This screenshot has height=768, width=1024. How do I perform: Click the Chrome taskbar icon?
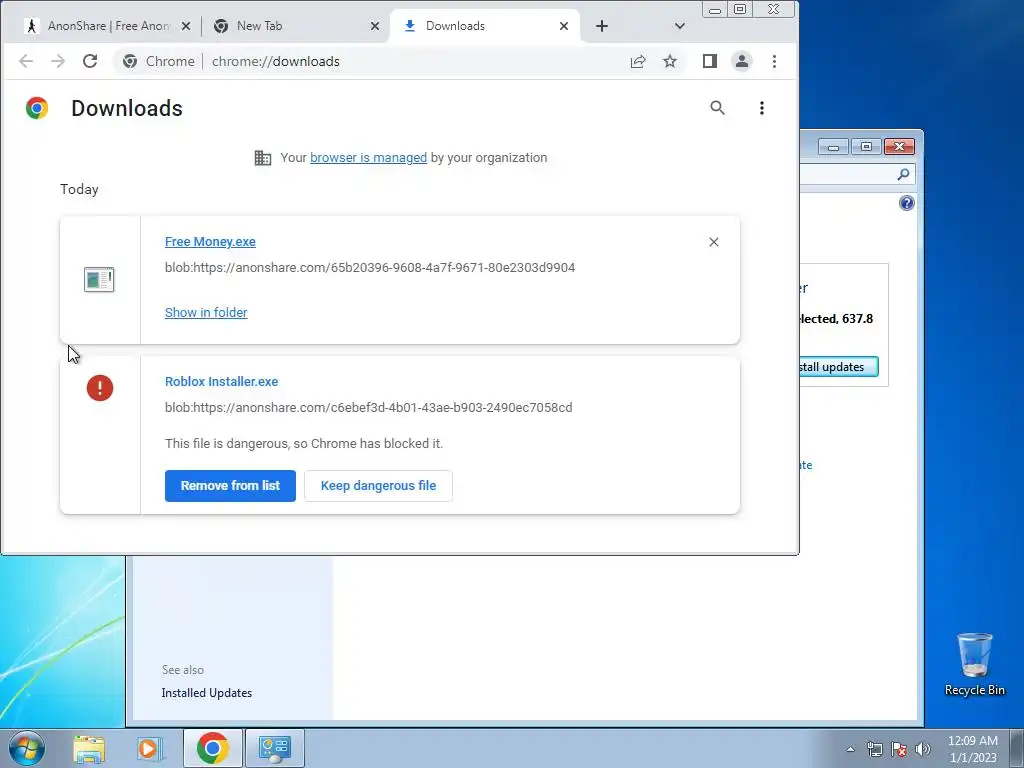[212, 748]
